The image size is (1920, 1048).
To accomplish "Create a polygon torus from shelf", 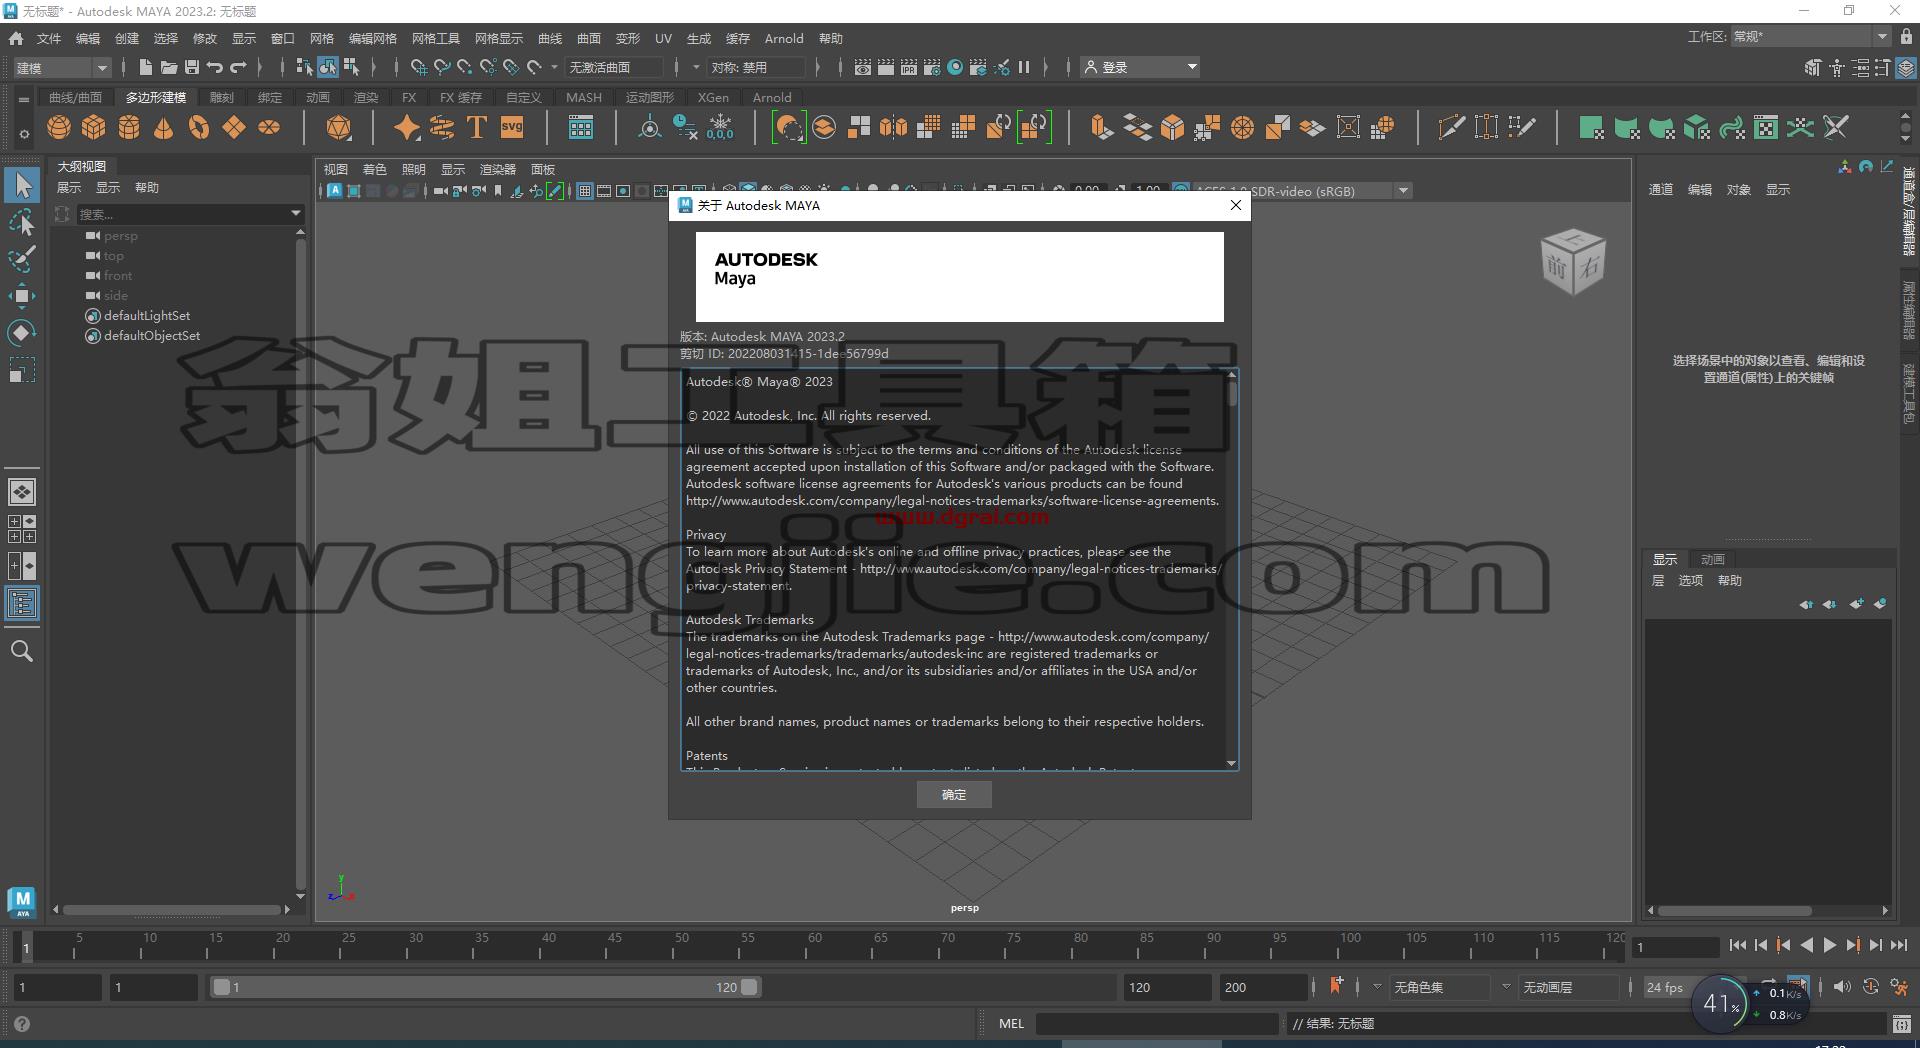I will pyautogui.click(x=199, y=128).
